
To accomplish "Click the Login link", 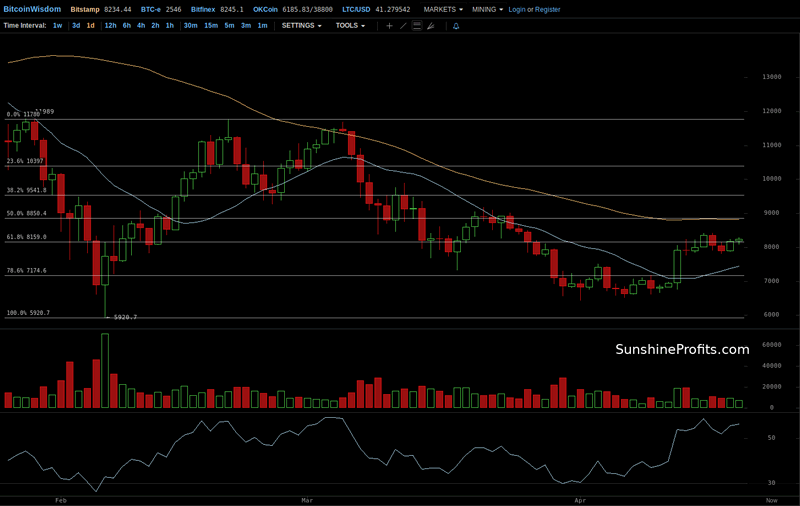I will pos(517,10).
